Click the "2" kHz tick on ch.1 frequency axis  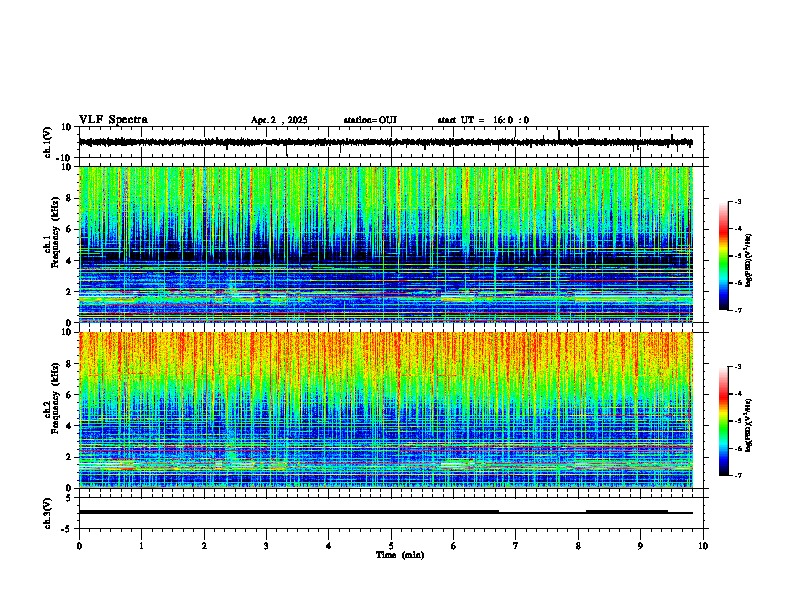coord(69,291)
